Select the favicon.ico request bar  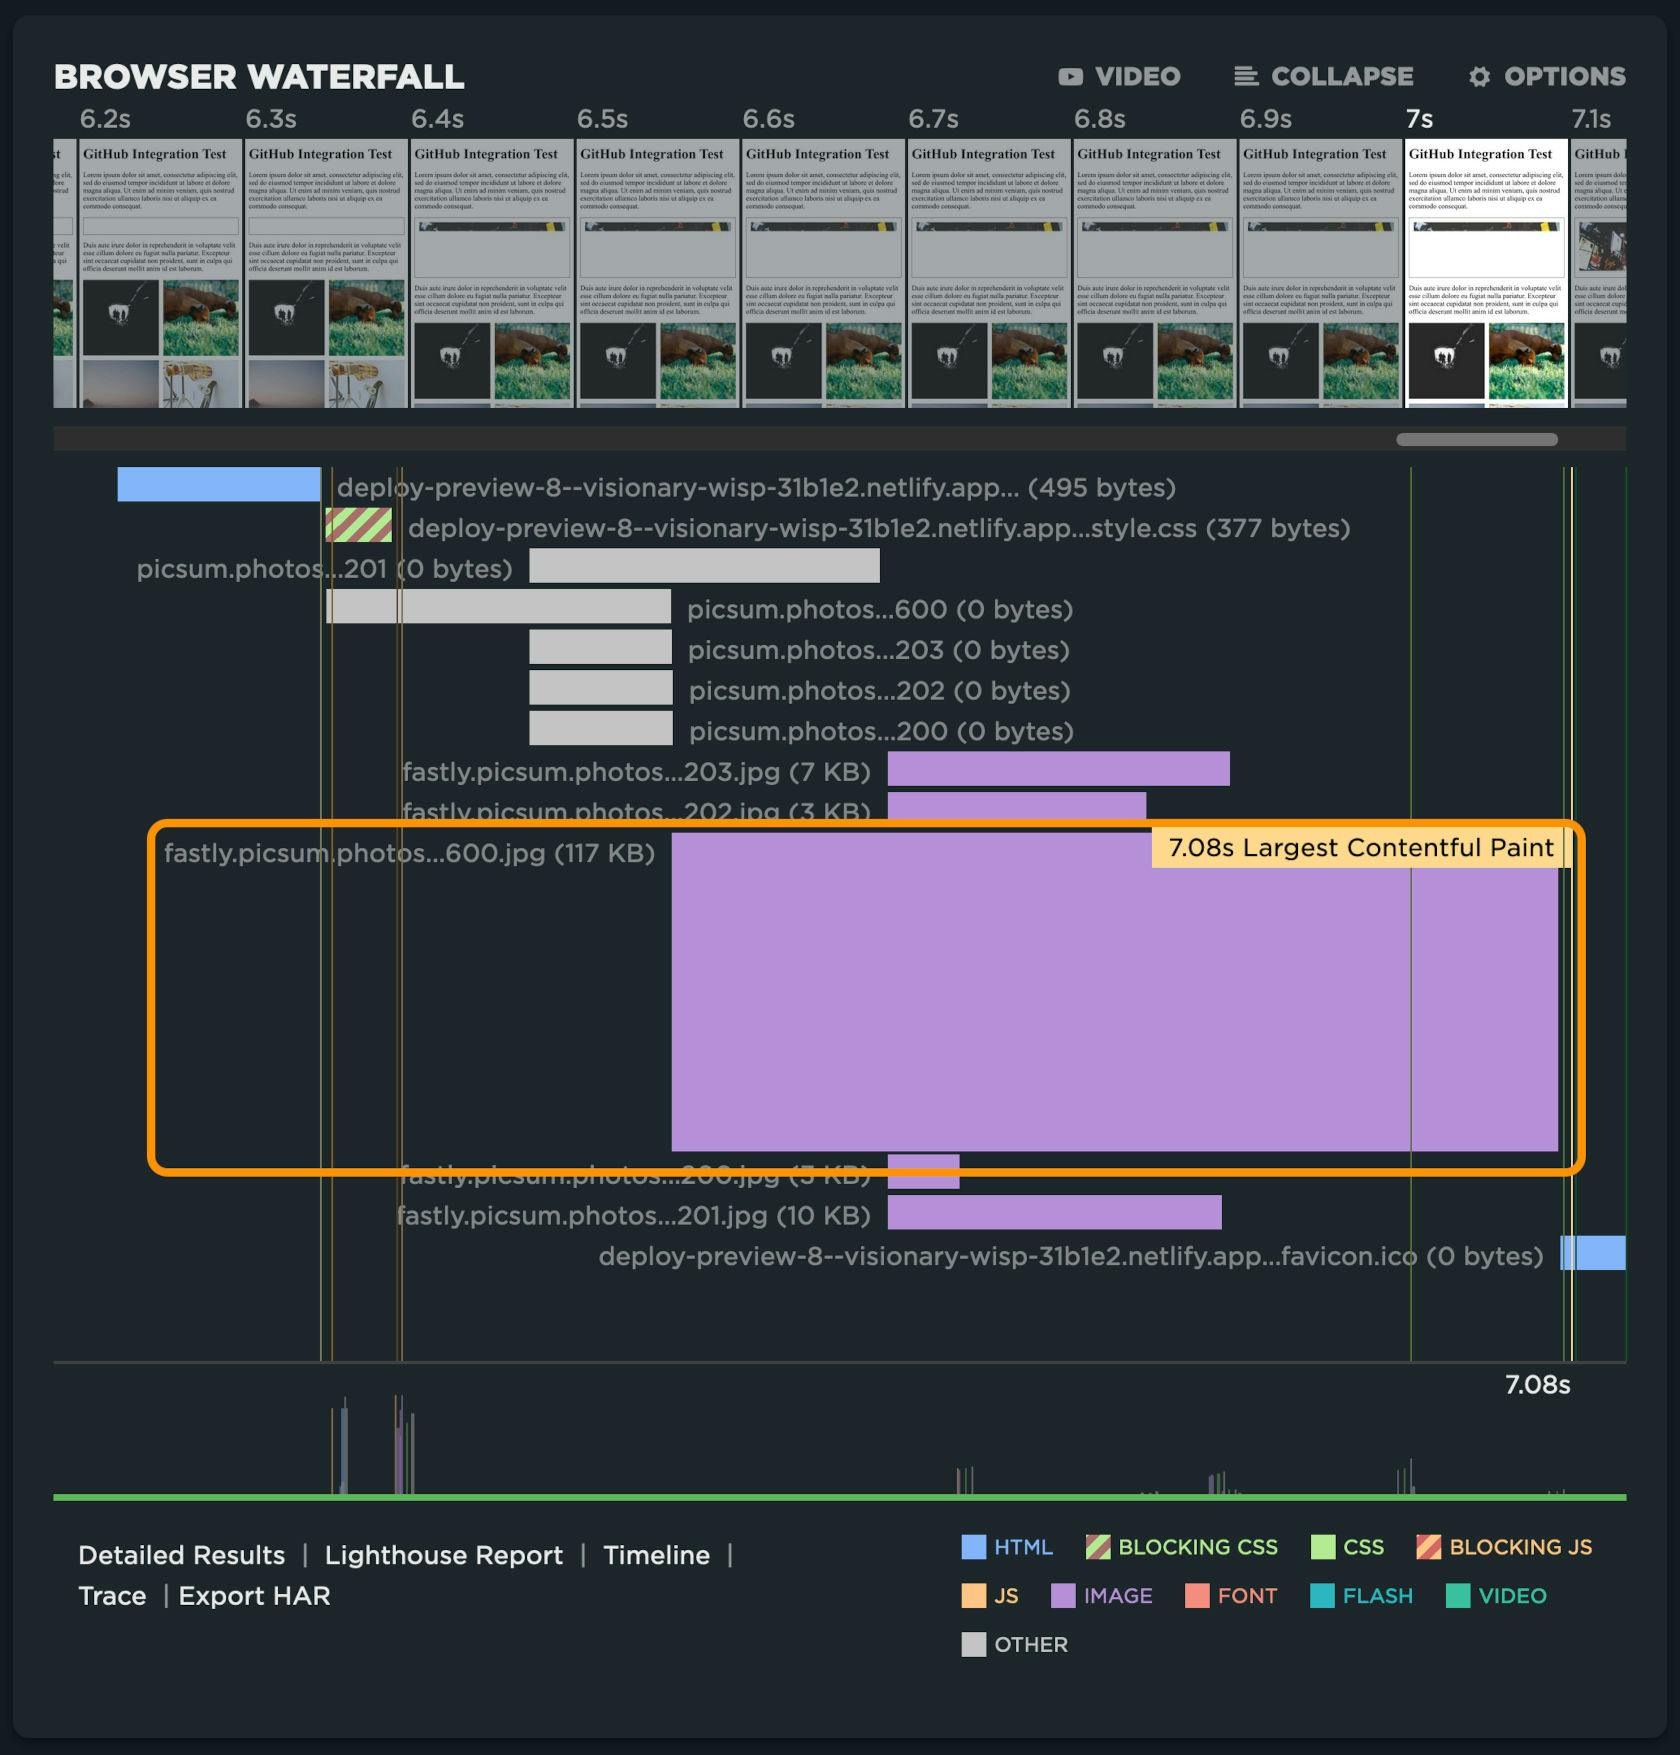coord(1594,1254)
